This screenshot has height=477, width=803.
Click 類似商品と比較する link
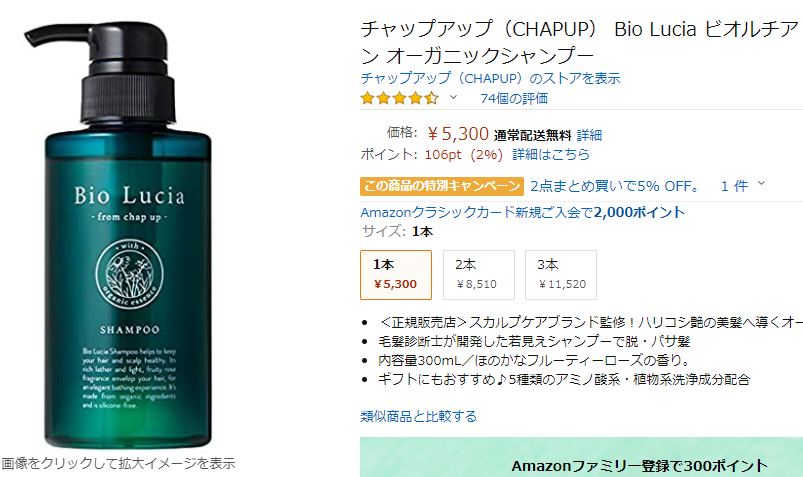pos(418,416)
